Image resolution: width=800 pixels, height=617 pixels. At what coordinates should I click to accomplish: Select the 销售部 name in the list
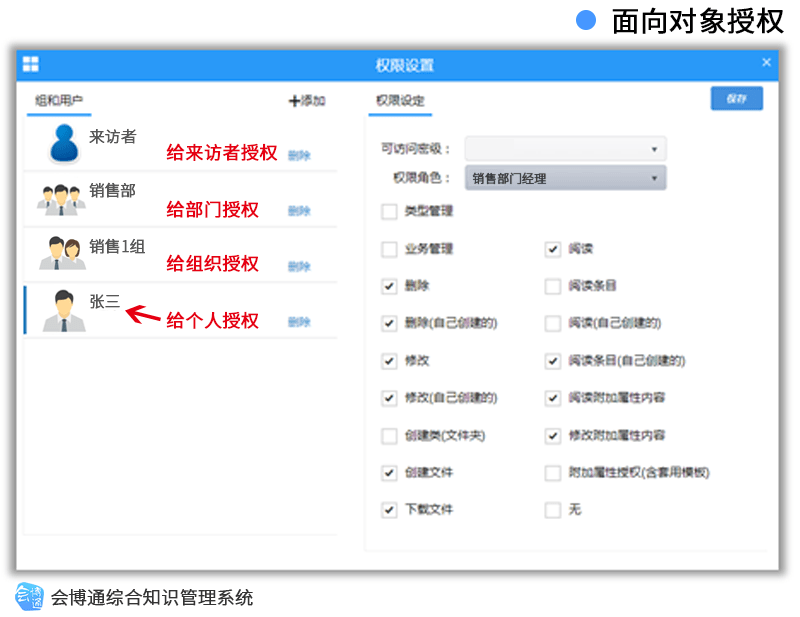[x=113, y=191]
